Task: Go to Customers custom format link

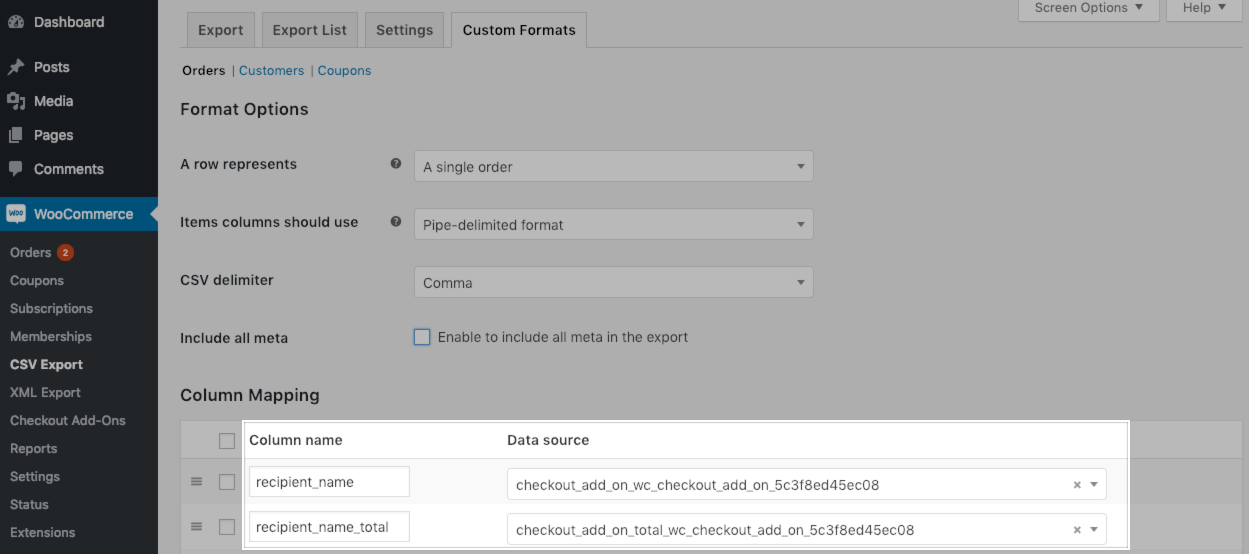Action: tap(271, 71)
